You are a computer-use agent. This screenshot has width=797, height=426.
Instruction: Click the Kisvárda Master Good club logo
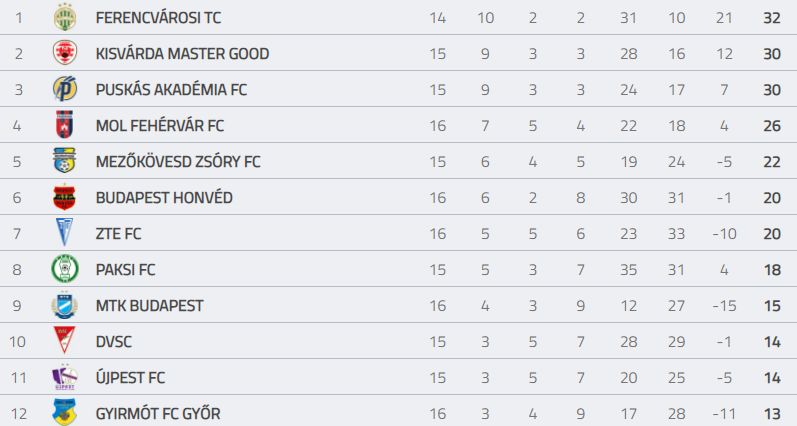click(x=65, y=53)
